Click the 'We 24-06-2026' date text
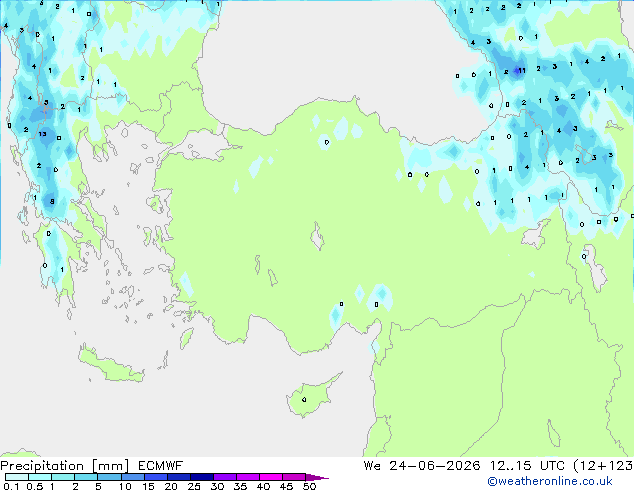 point(421,466)
